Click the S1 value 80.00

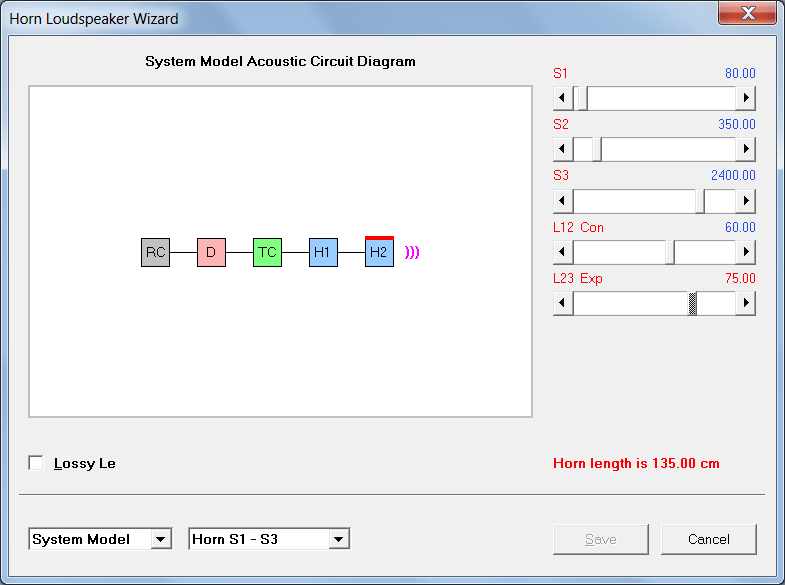[740, 73]
